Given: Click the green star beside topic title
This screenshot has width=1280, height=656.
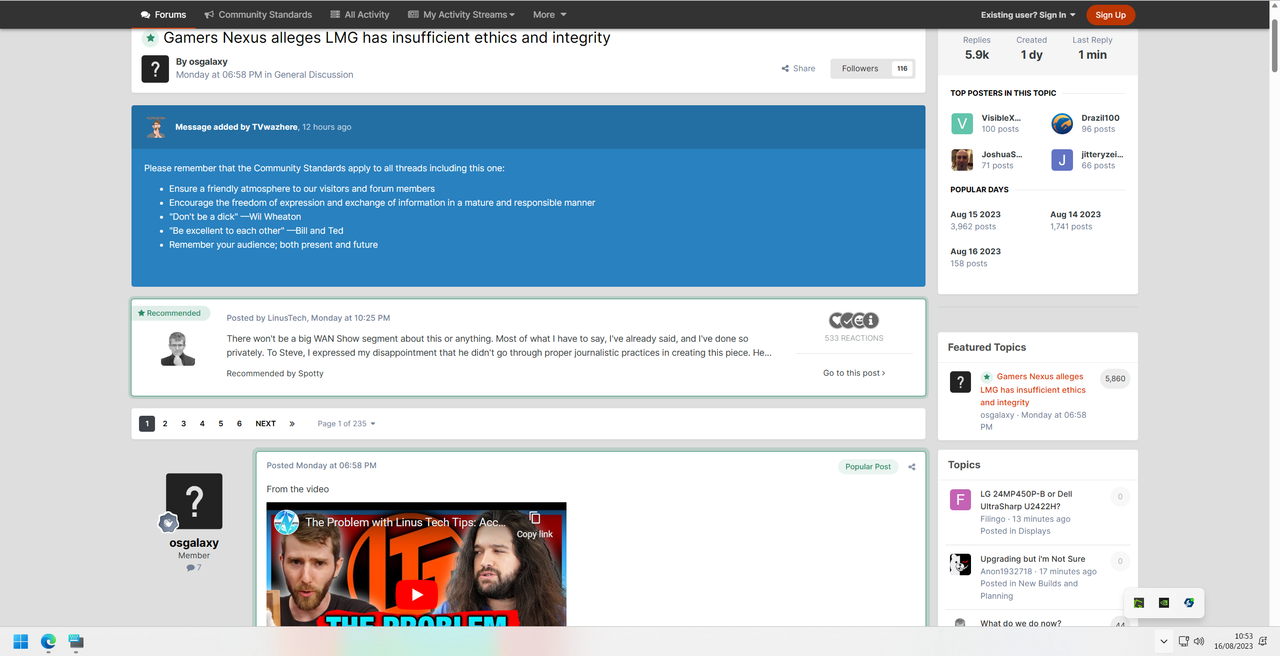Looking at the screenshot, I should [x=150, y=38].
